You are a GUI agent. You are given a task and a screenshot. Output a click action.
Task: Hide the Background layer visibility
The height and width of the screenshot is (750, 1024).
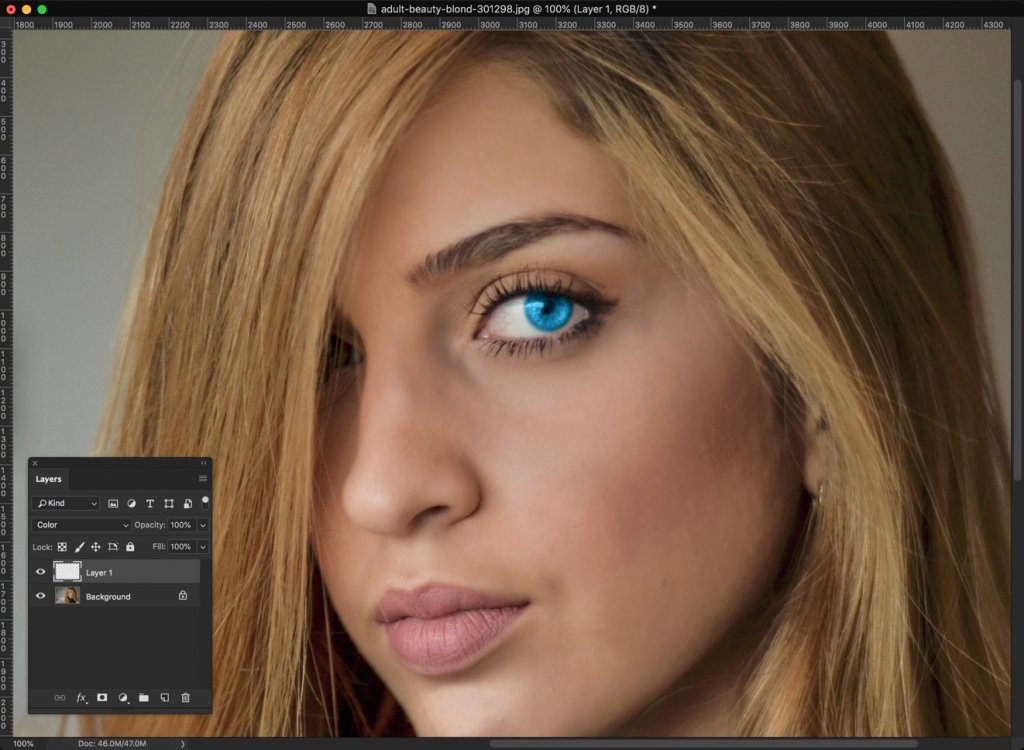click(40, 596)
